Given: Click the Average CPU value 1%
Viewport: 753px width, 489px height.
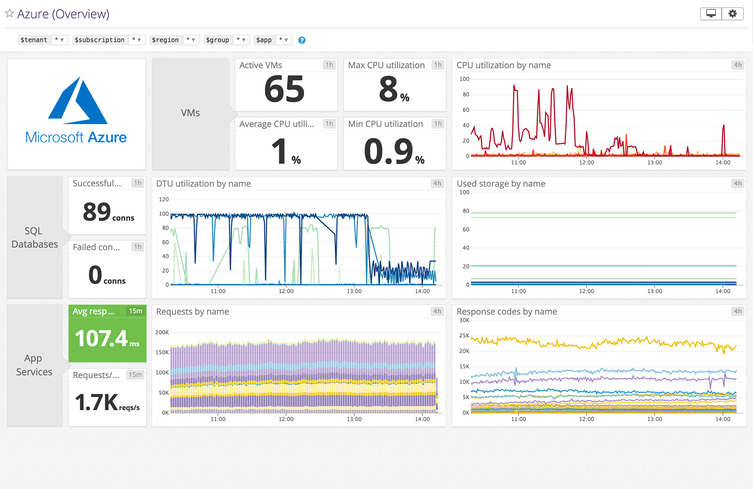Looking at the screenshot, I should [x=286, y=152].
